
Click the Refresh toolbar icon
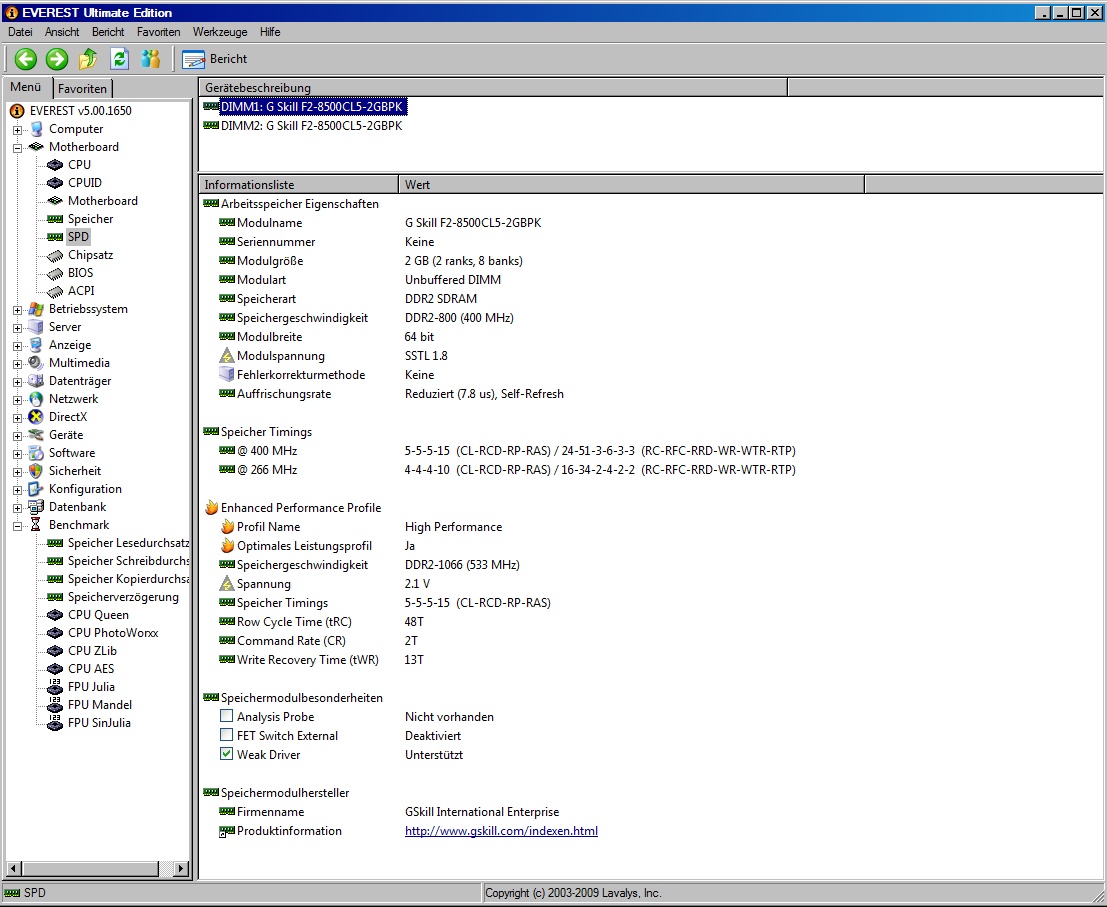[x=119, y=59]
